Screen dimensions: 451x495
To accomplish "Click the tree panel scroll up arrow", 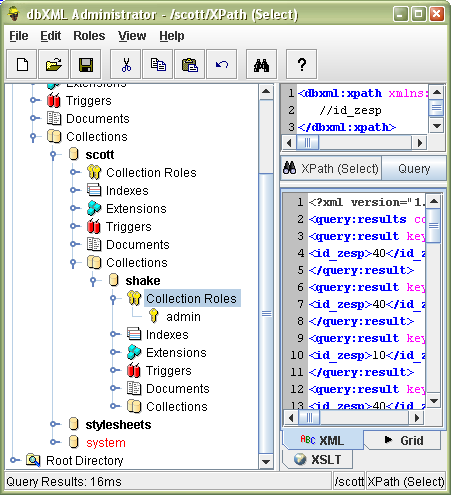I will tap(266, 91).
